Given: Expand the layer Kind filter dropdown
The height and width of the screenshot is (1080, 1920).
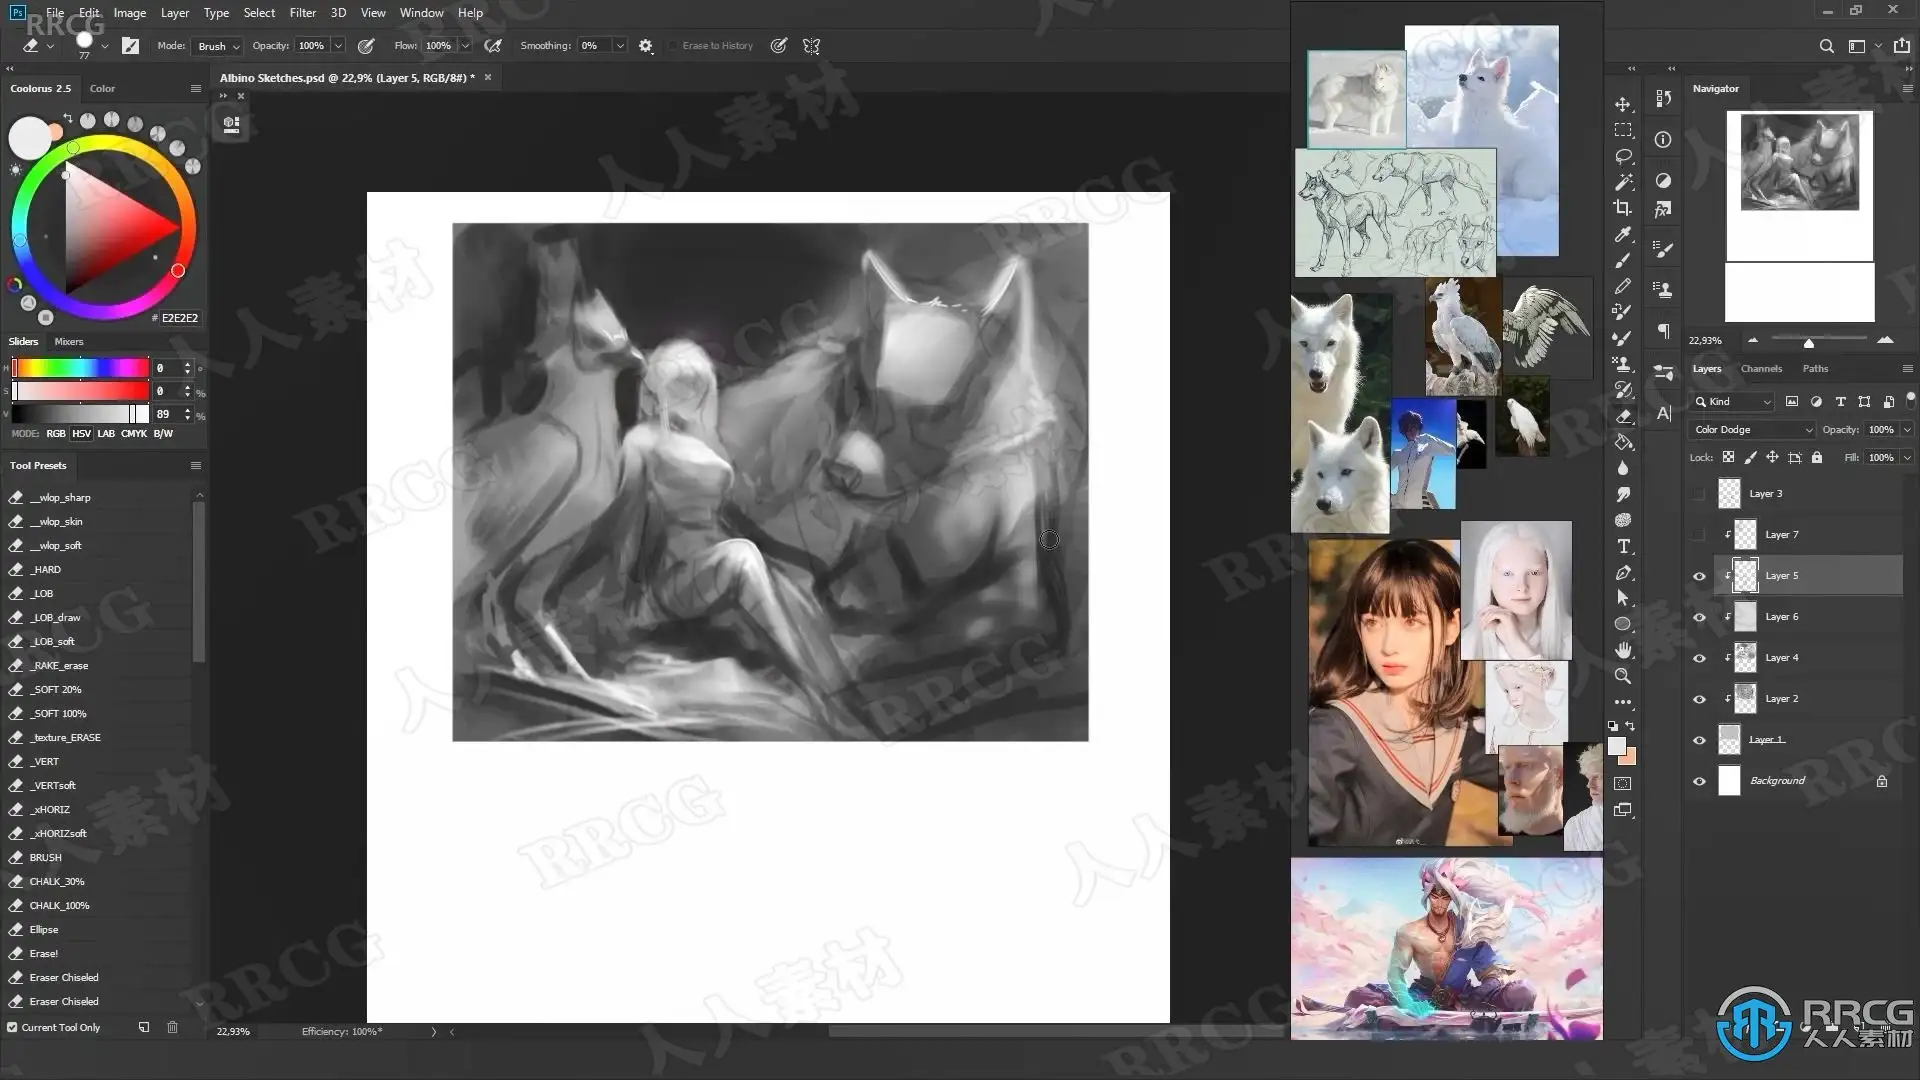Looking at the screenshot, I should pos(1733,401).
